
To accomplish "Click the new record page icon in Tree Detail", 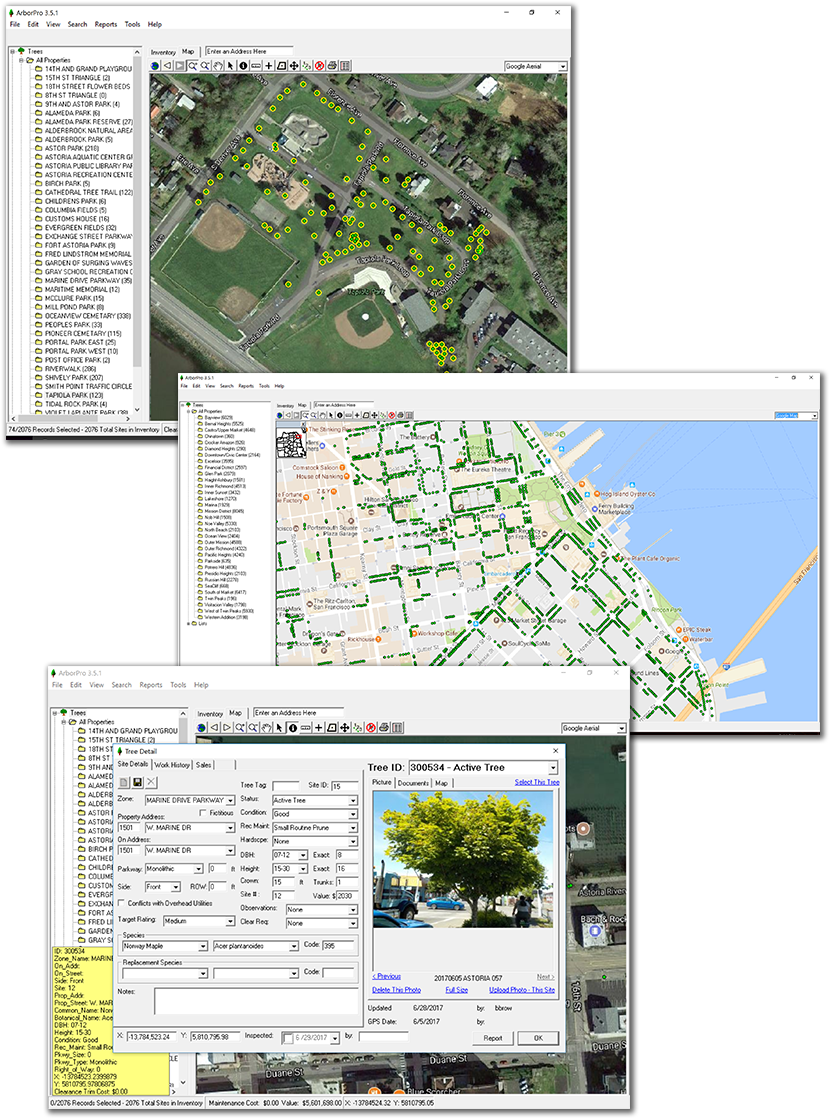I will pyautogui.click(x=124, y=782).
